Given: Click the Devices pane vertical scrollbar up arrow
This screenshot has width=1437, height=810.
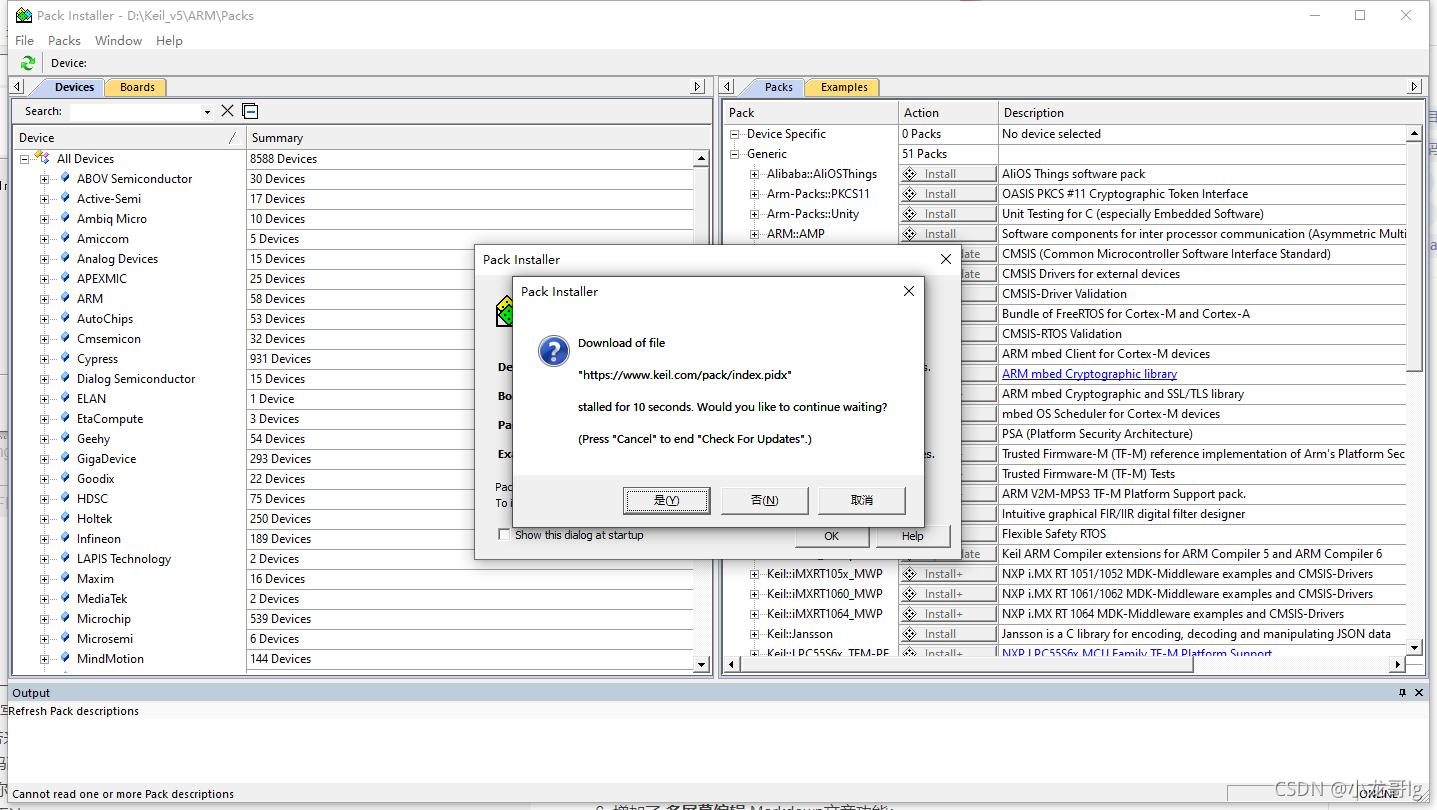Looking at the screenshot, I should (701, 158).
